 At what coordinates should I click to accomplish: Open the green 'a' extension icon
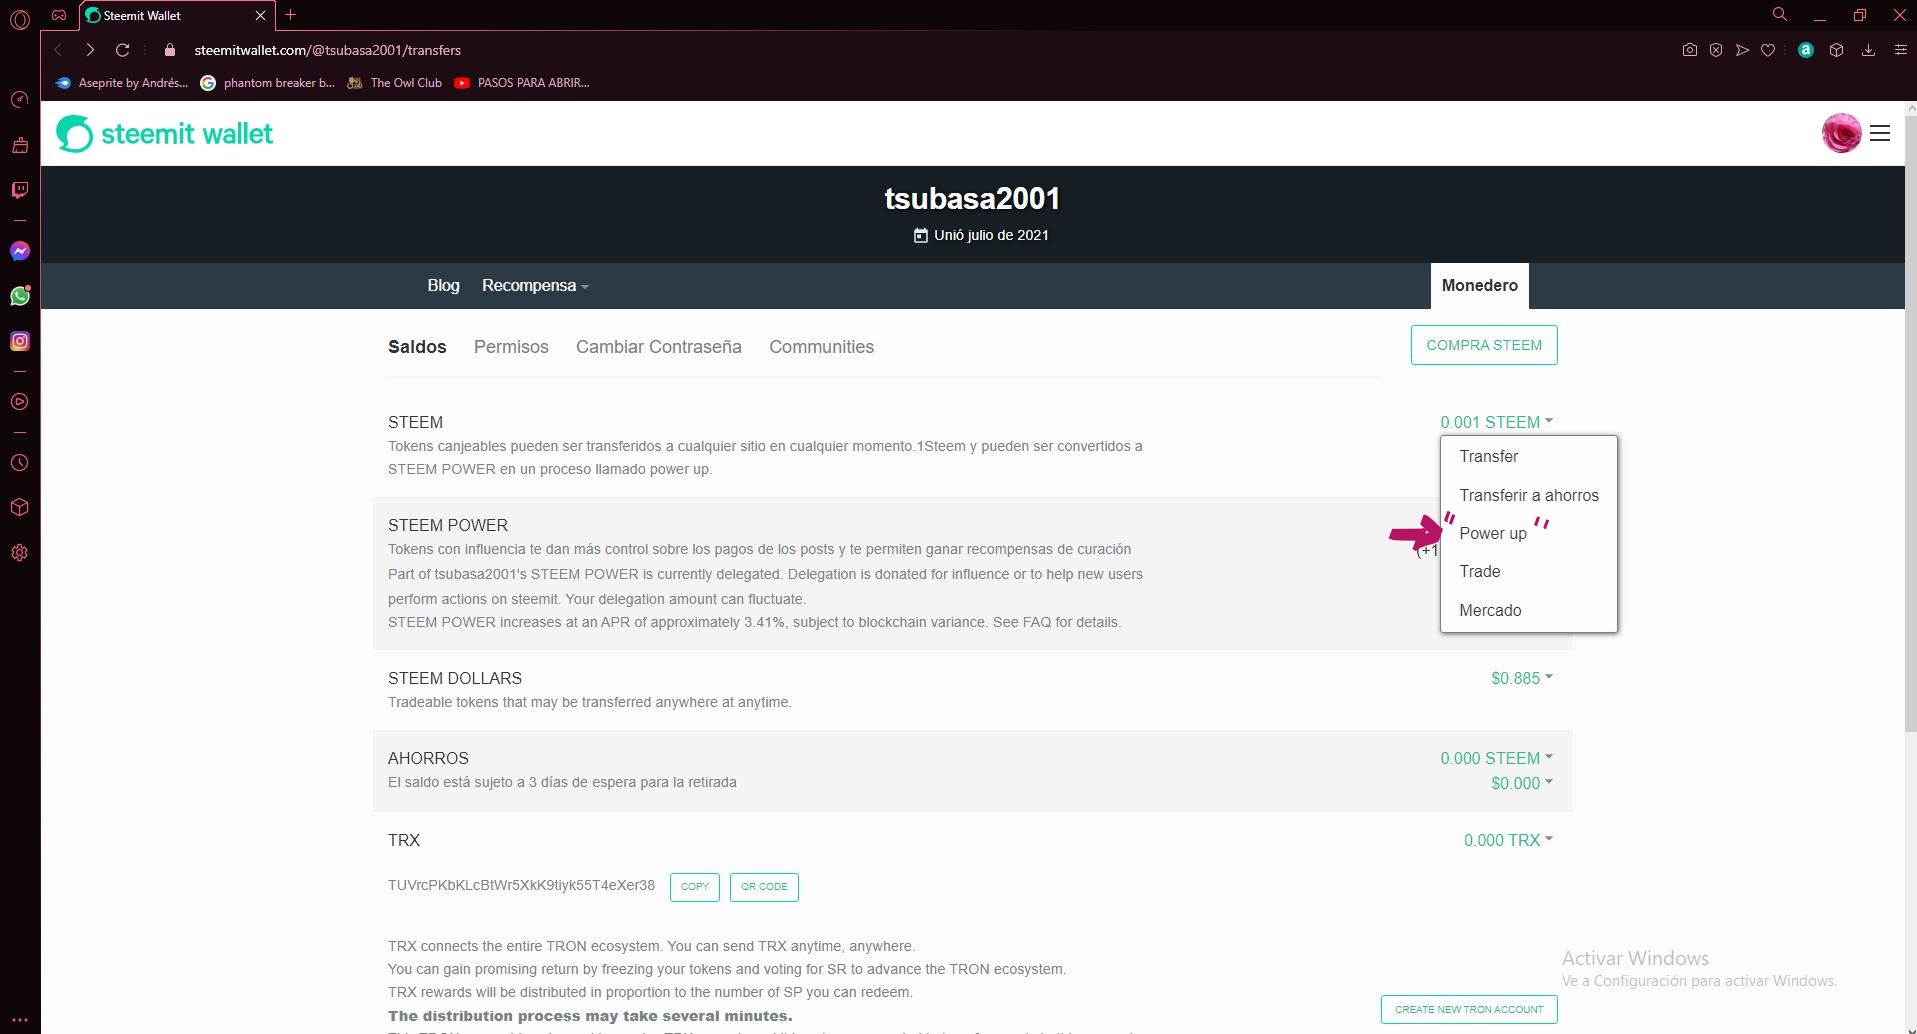tap(1806, 50)
